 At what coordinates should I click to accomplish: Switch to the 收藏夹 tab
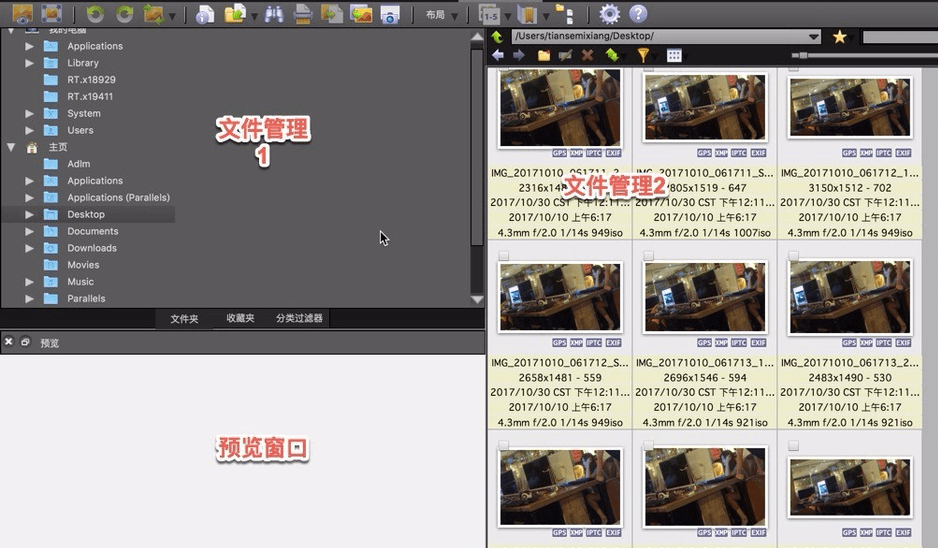pos(240,318)
